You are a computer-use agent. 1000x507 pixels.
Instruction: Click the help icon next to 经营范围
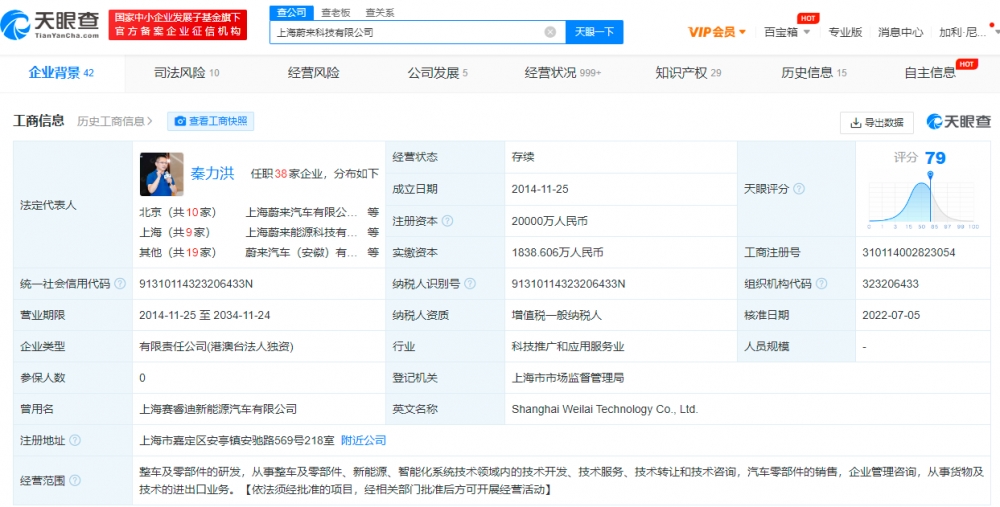click(75, 481)
